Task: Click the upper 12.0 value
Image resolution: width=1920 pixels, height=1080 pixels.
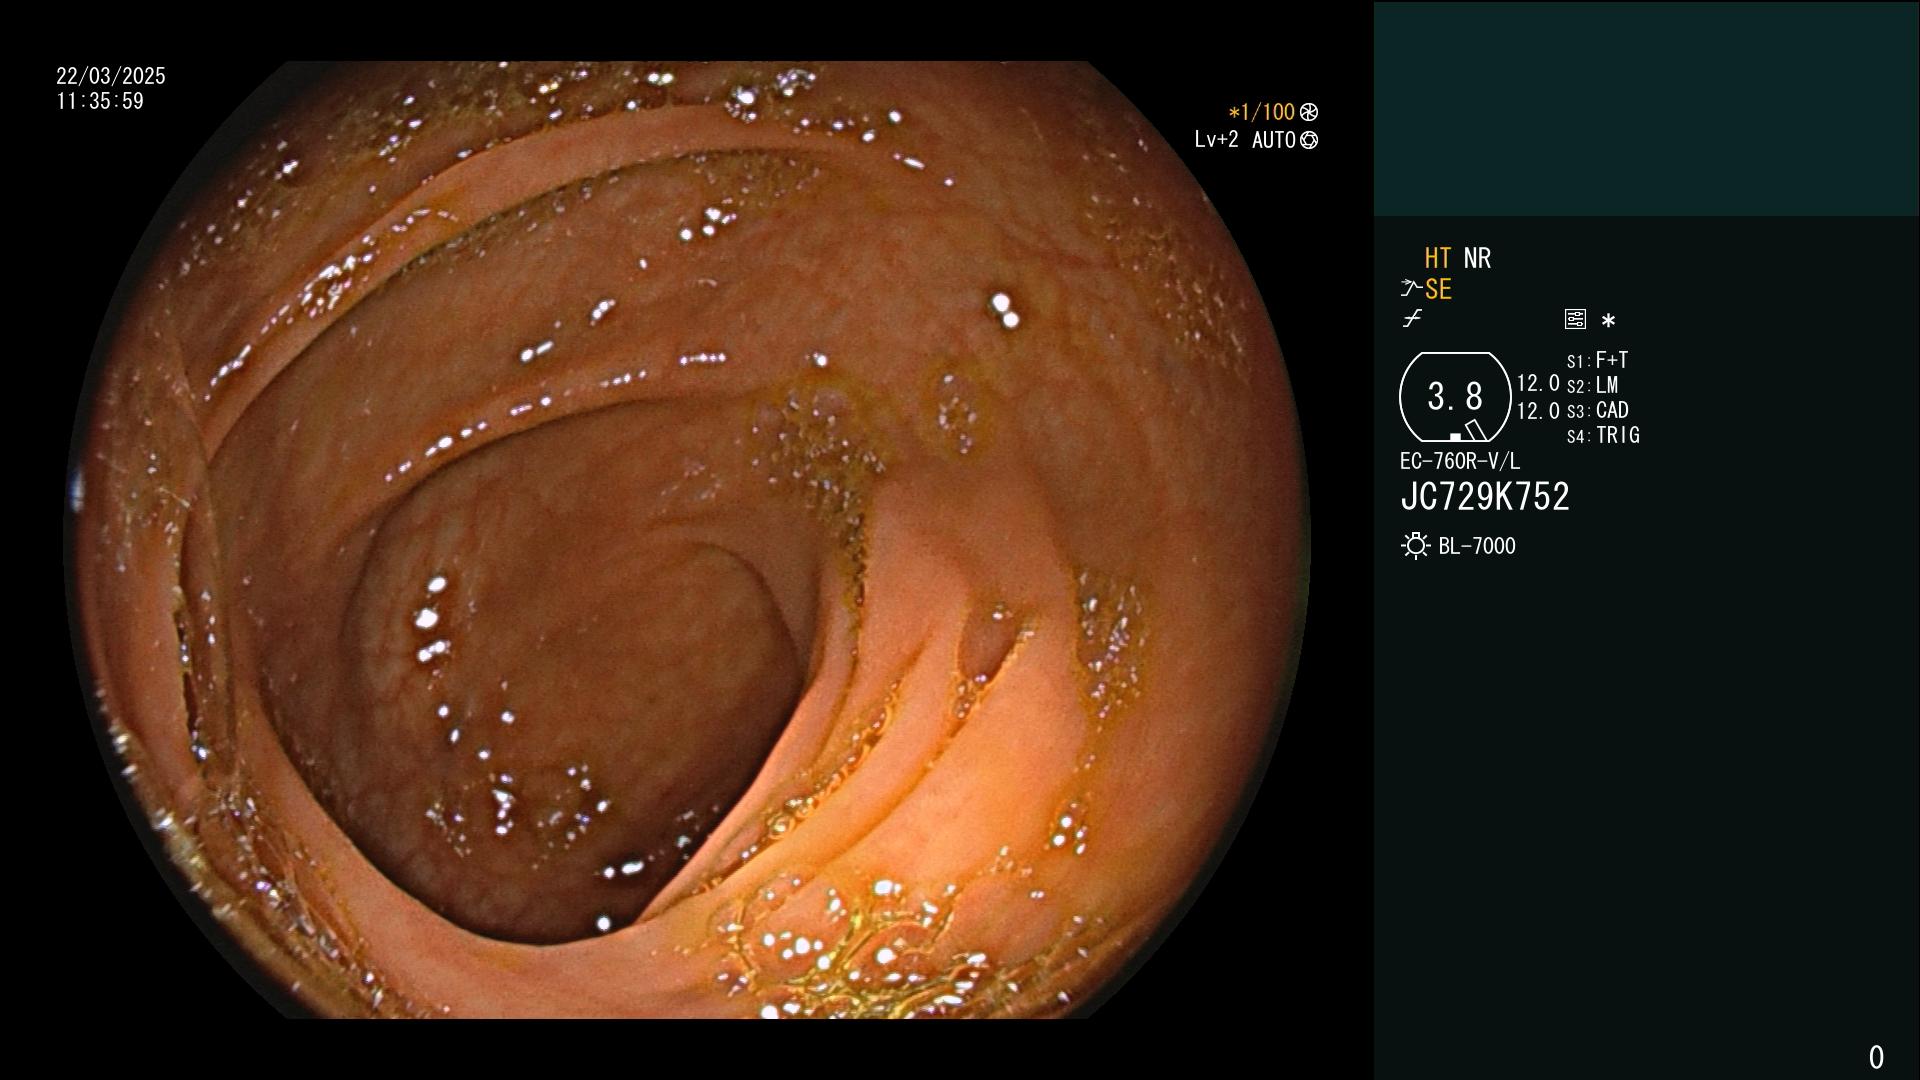Action: point(1538,383)
